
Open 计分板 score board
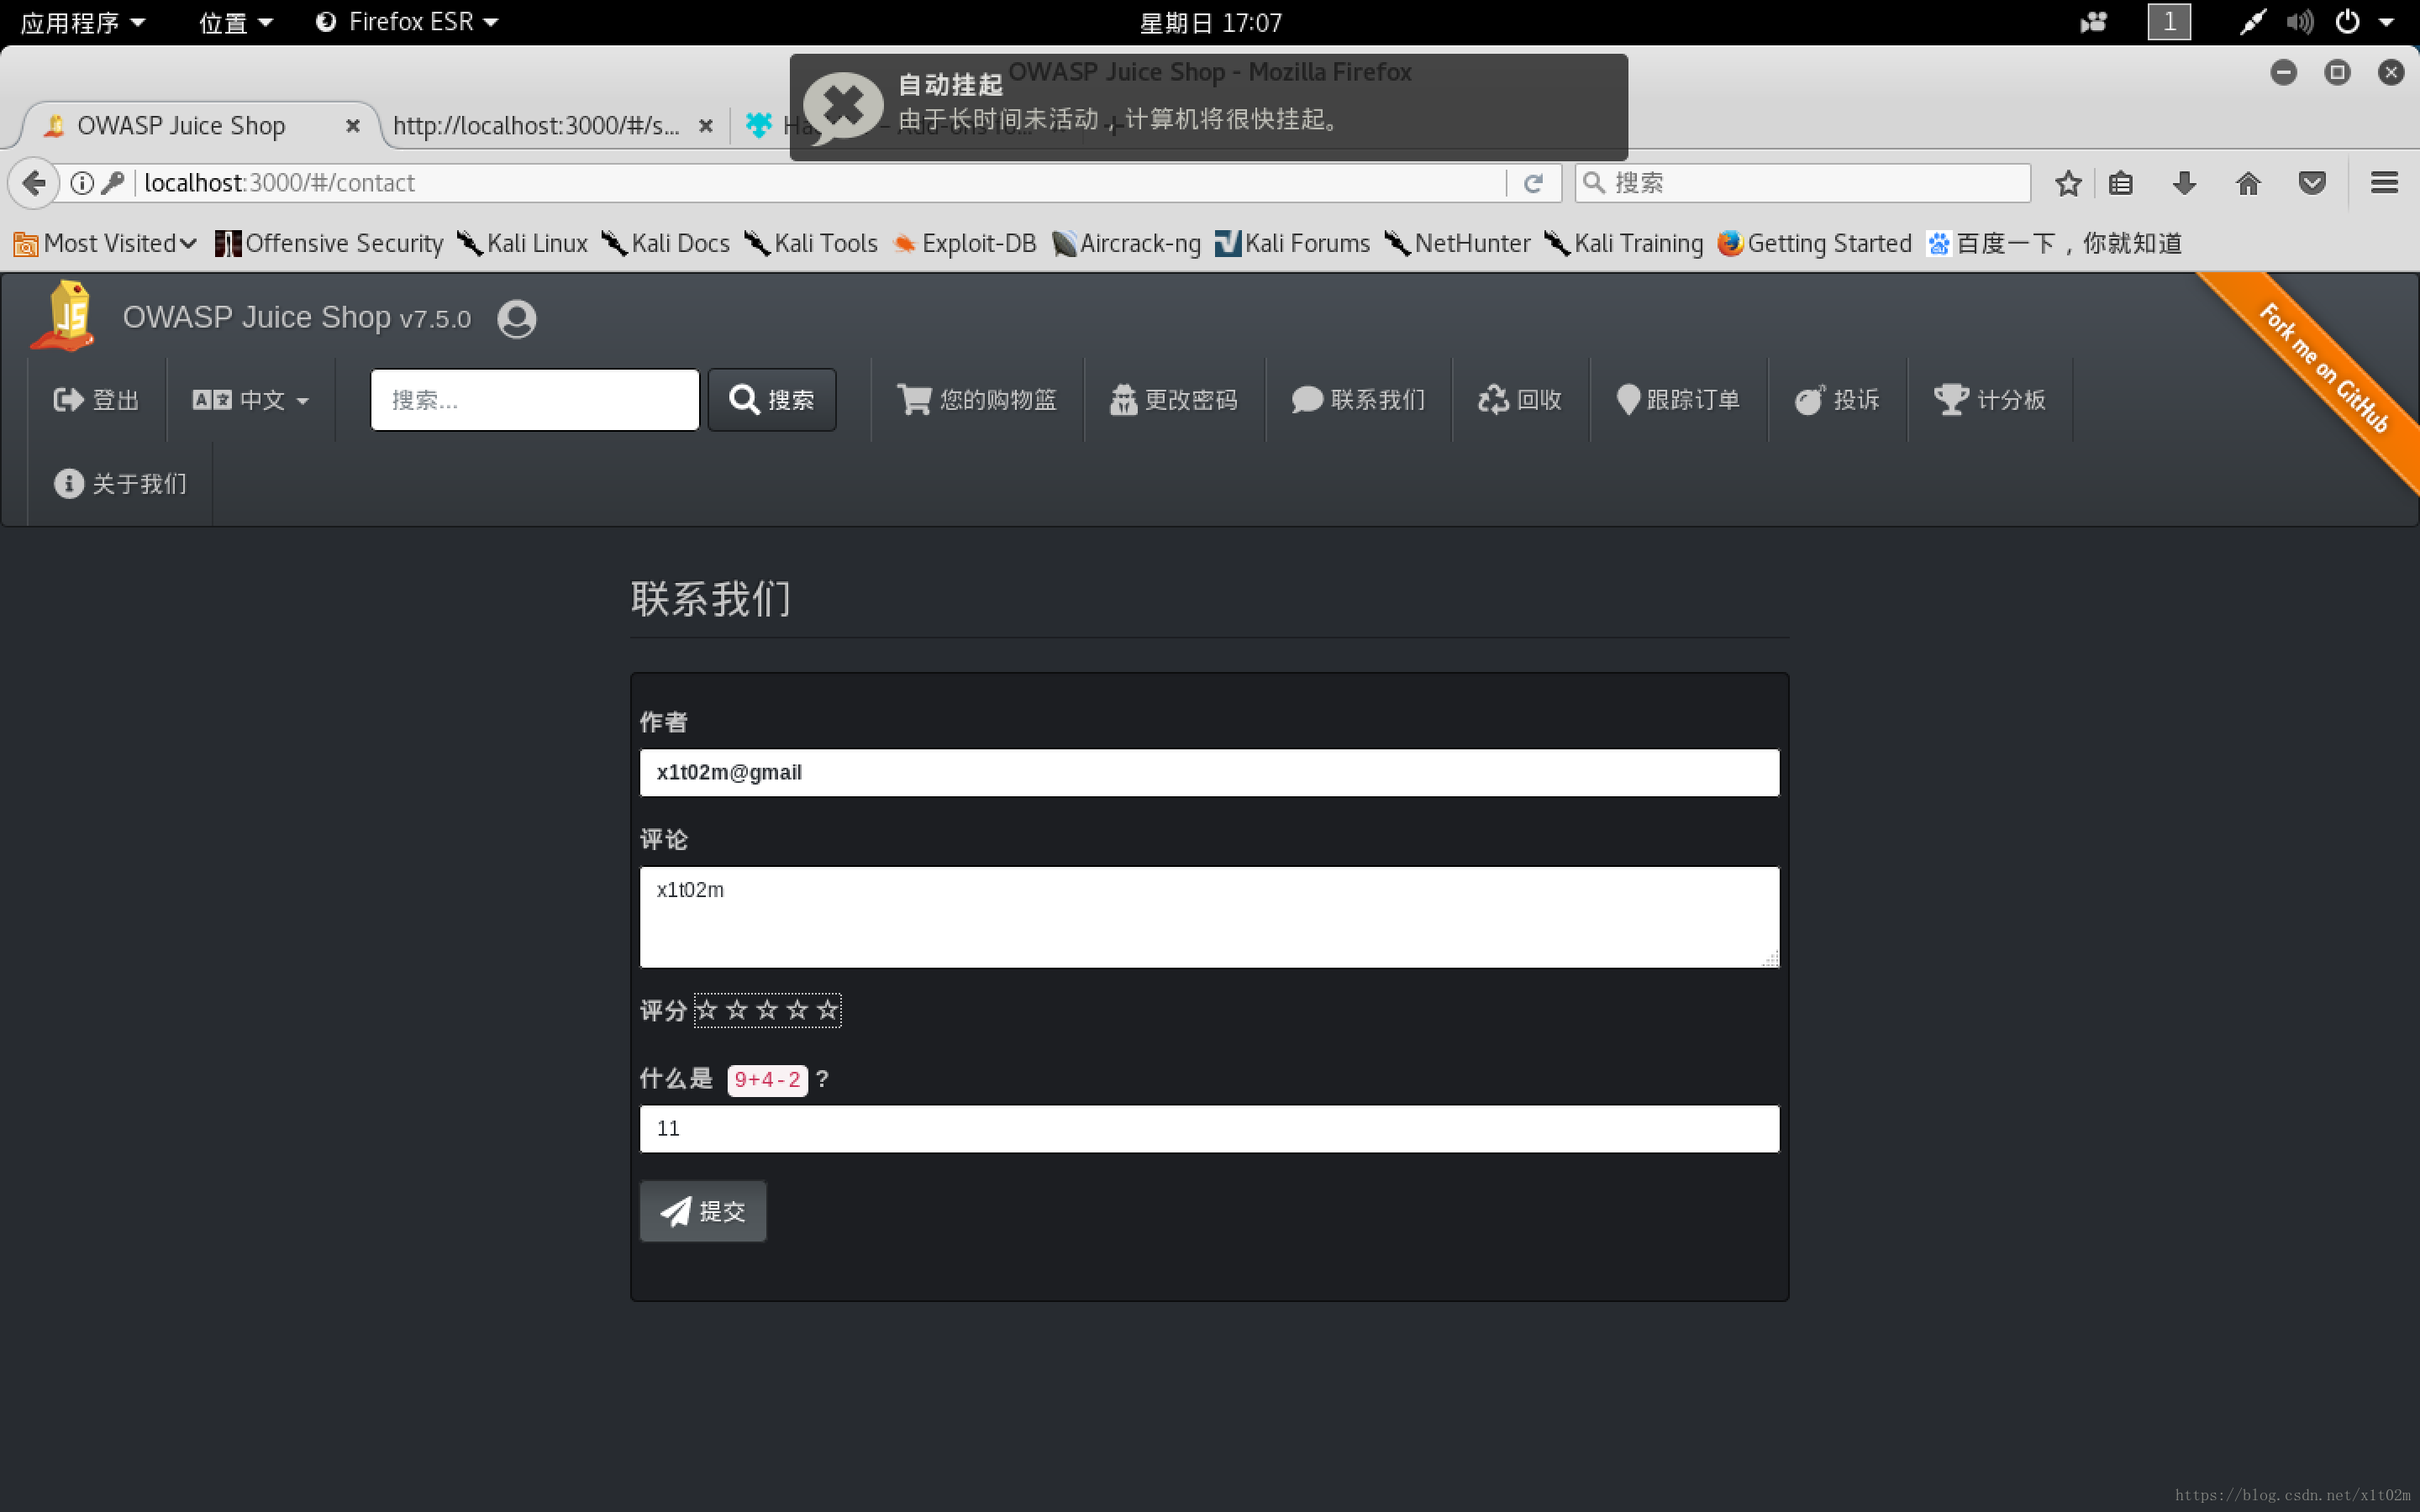(x=1990, y=400)
